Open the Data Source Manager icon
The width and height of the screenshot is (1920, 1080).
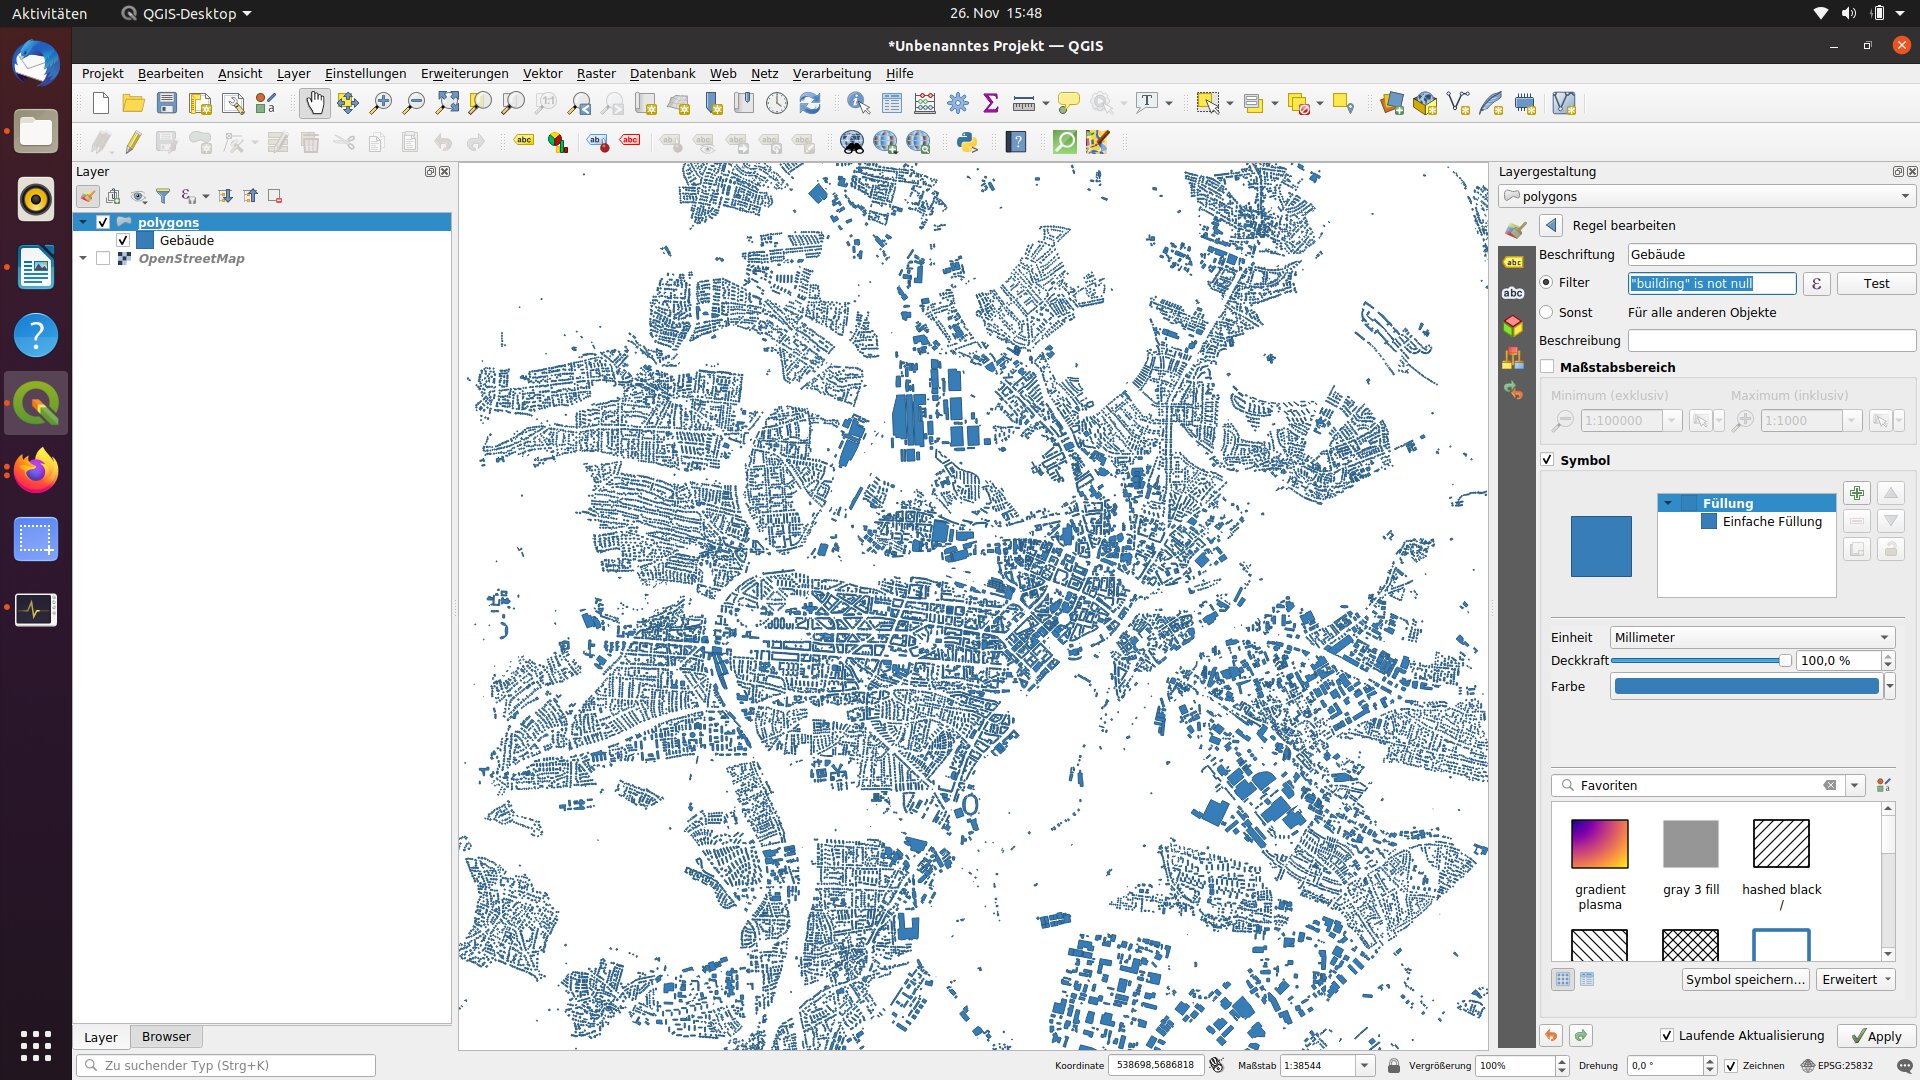pyautogui.click(x=1392, y=103)
